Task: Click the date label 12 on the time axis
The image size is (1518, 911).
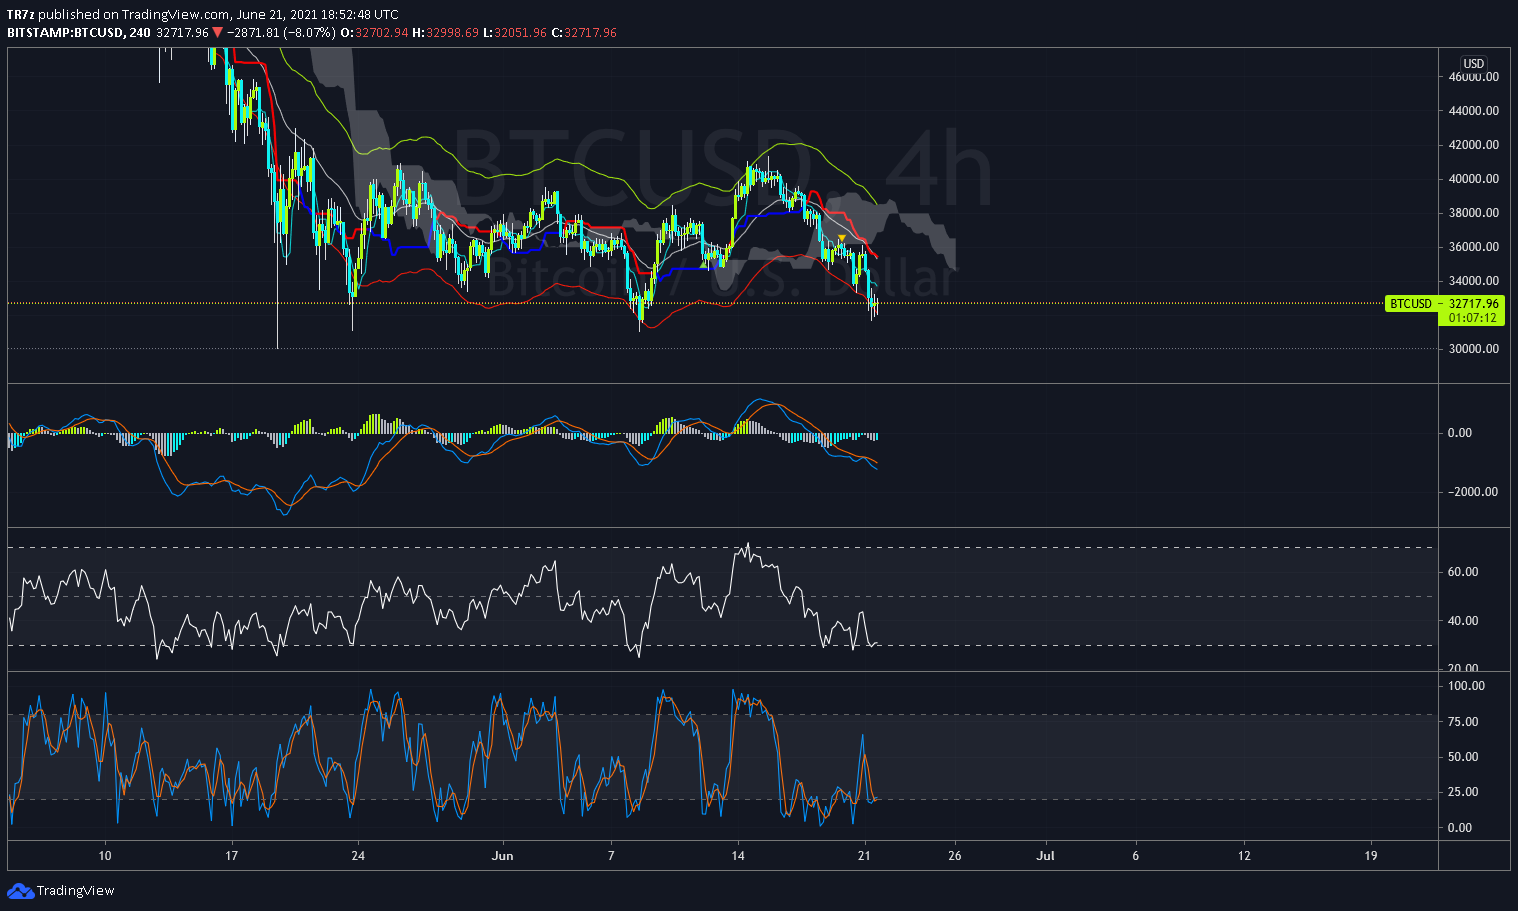Action: pos(1244,856)
